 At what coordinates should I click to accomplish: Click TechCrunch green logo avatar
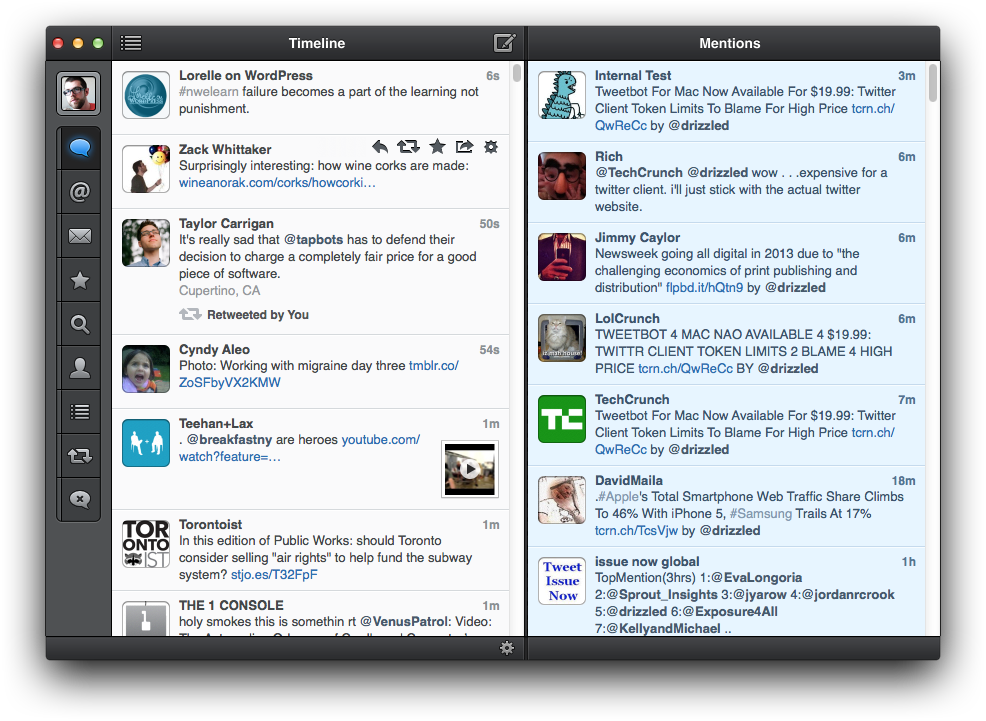coord(562,419)
